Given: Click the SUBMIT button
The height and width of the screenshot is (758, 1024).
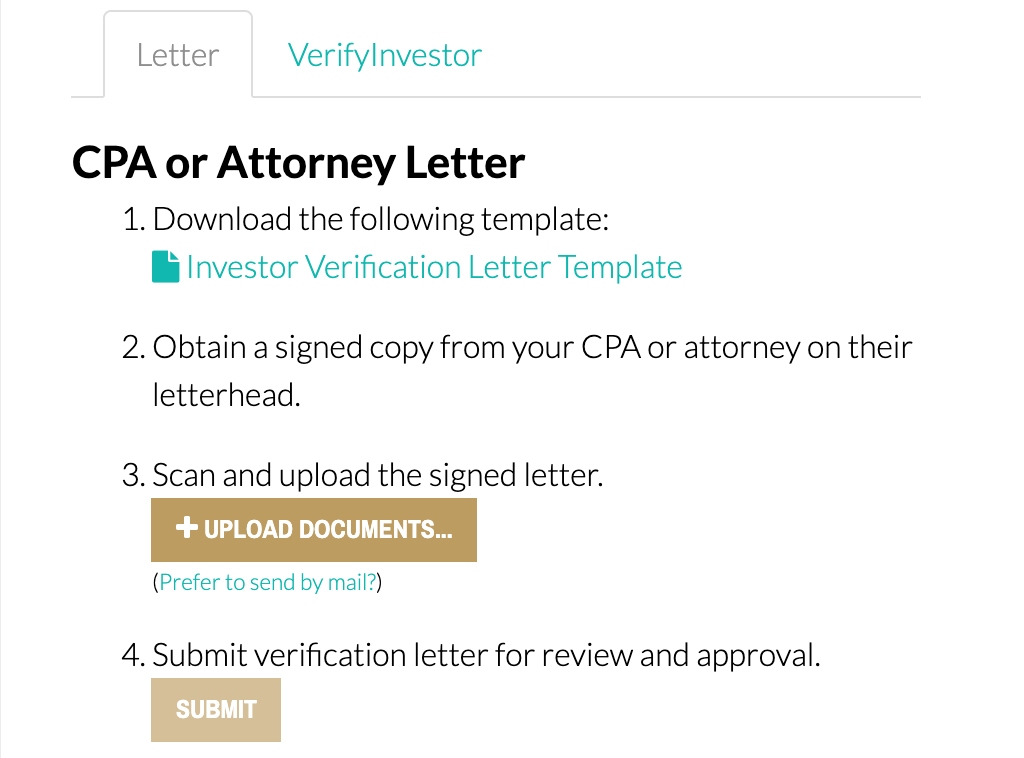Looking at the screenshot, I should tap(216, 710).
